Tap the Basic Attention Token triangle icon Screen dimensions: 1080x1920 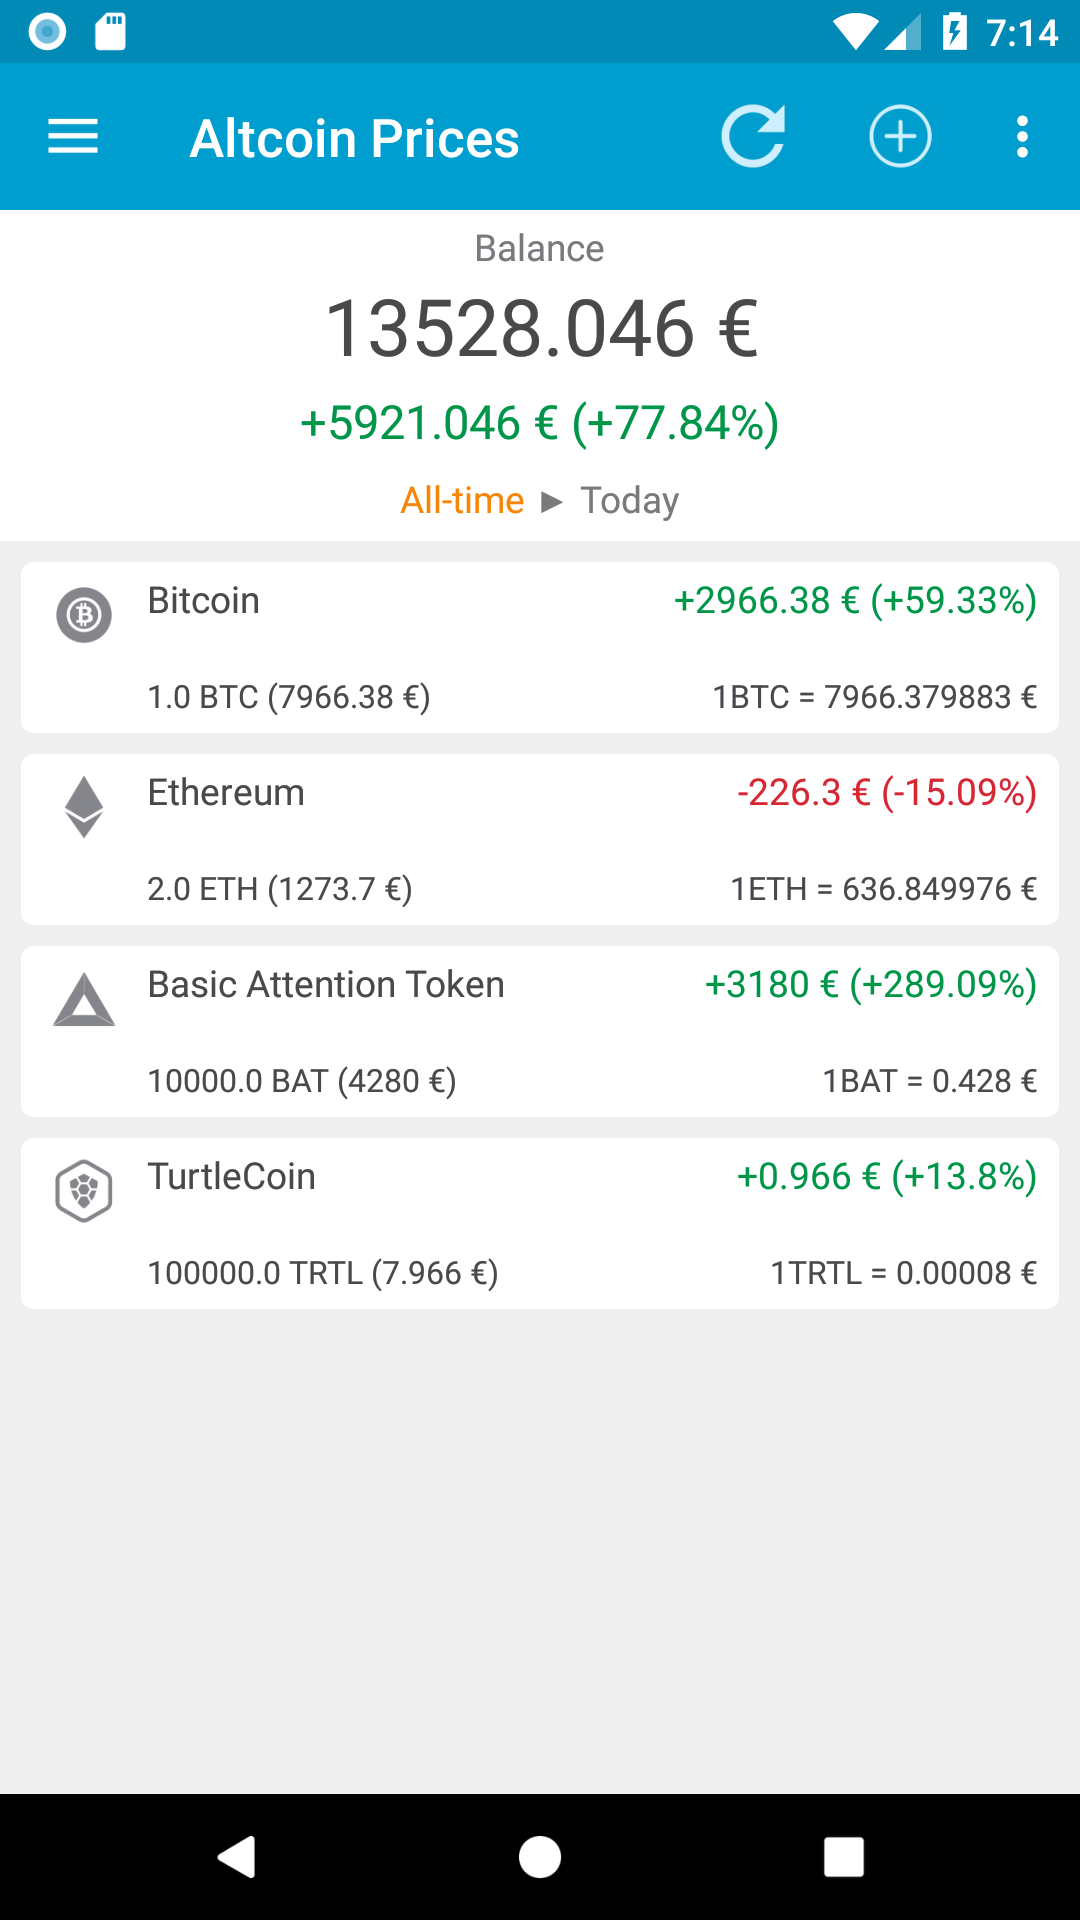coord(84,999)
